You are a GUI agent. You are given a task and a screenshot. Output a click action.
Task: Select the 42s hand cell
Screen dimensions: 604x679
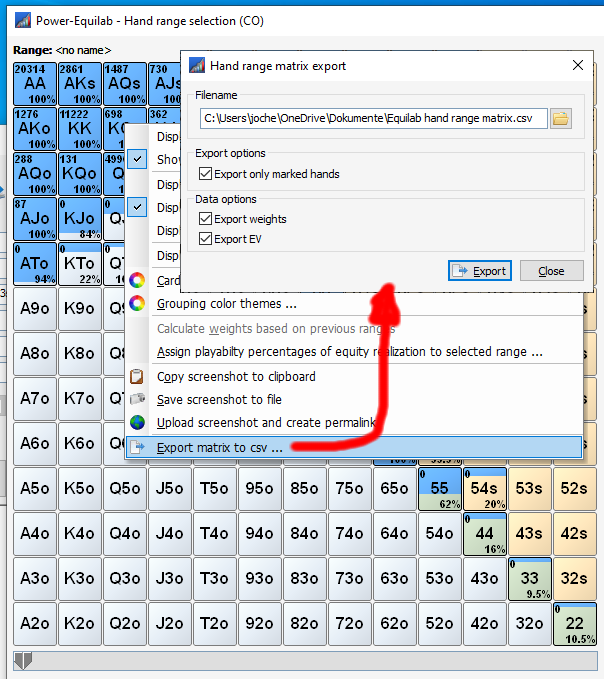tap(575, 534)
